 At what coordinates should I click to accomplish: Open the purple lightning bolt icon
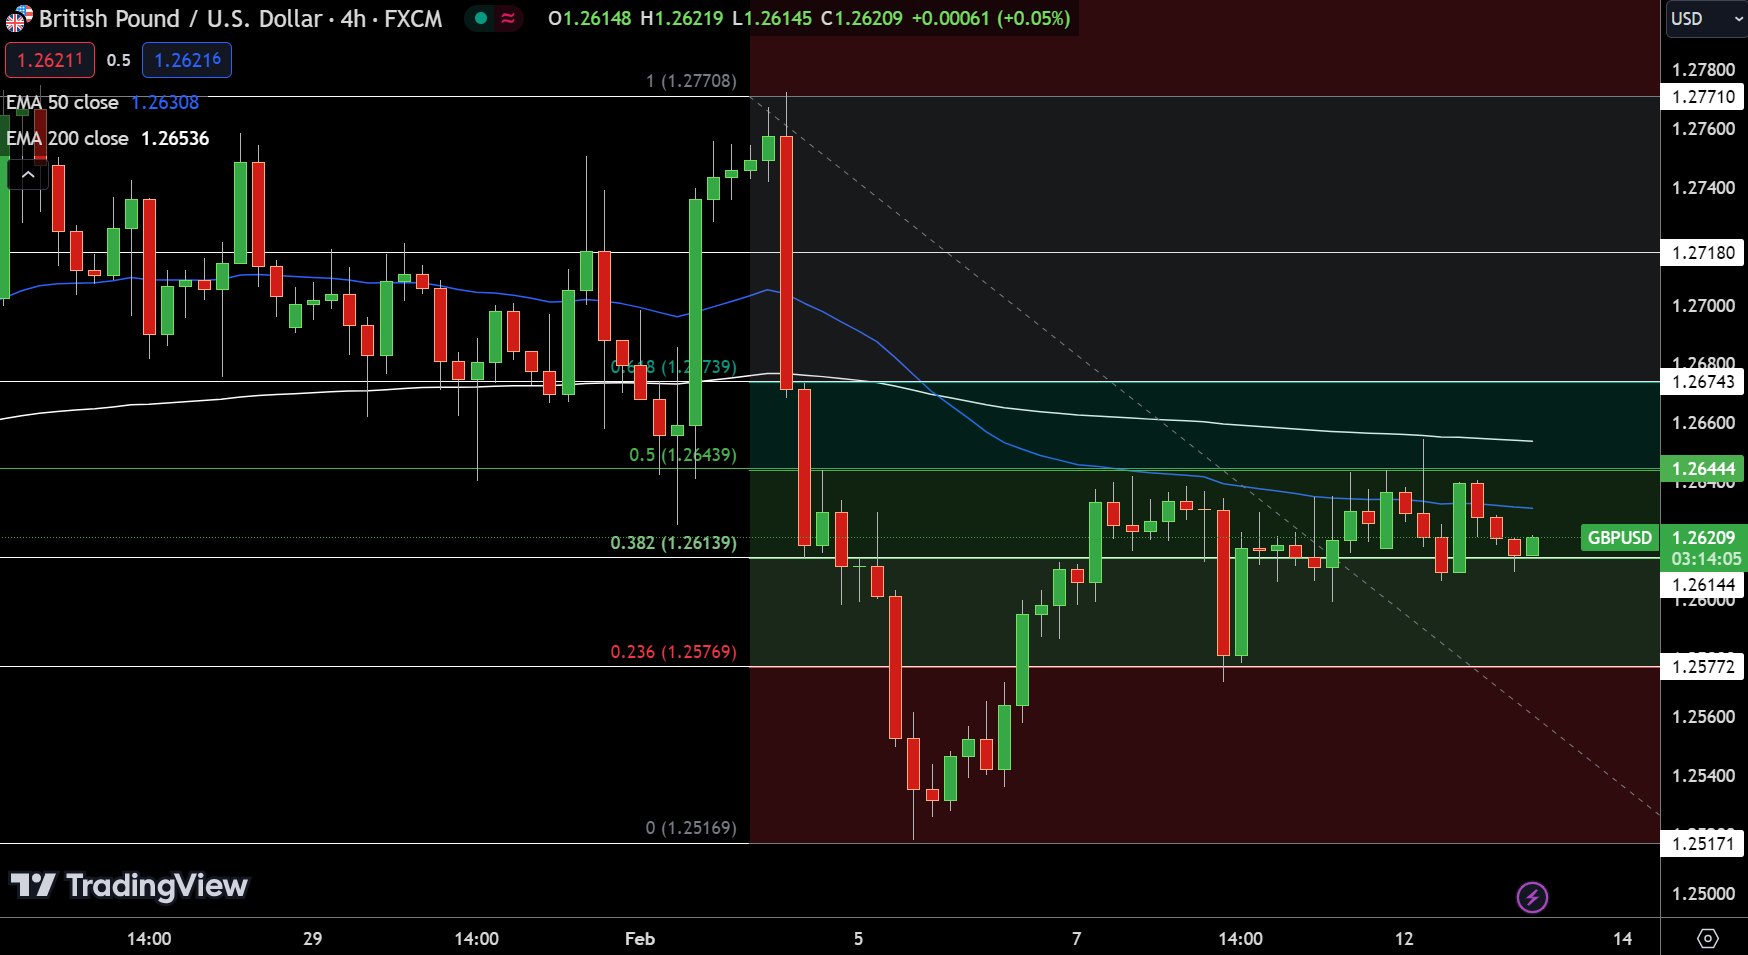[1532, 897]
